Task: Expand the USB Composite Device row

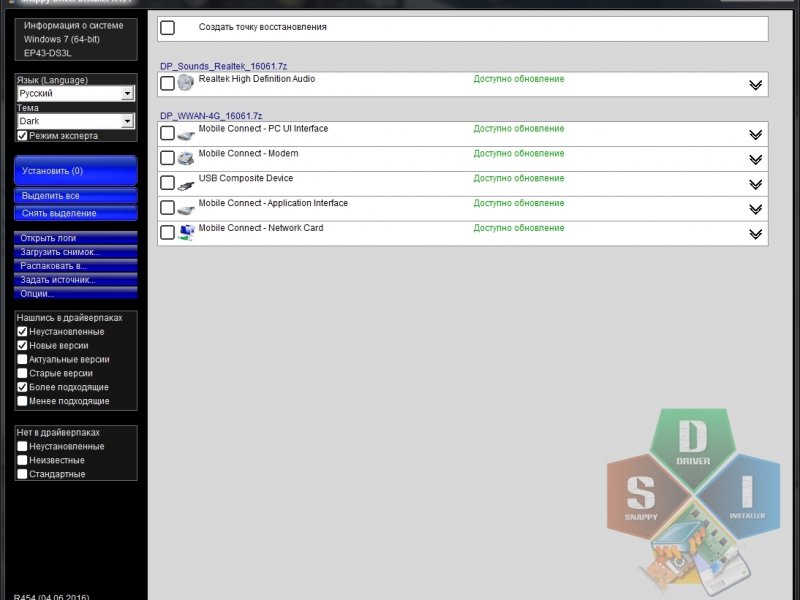Action: point(756,184)
